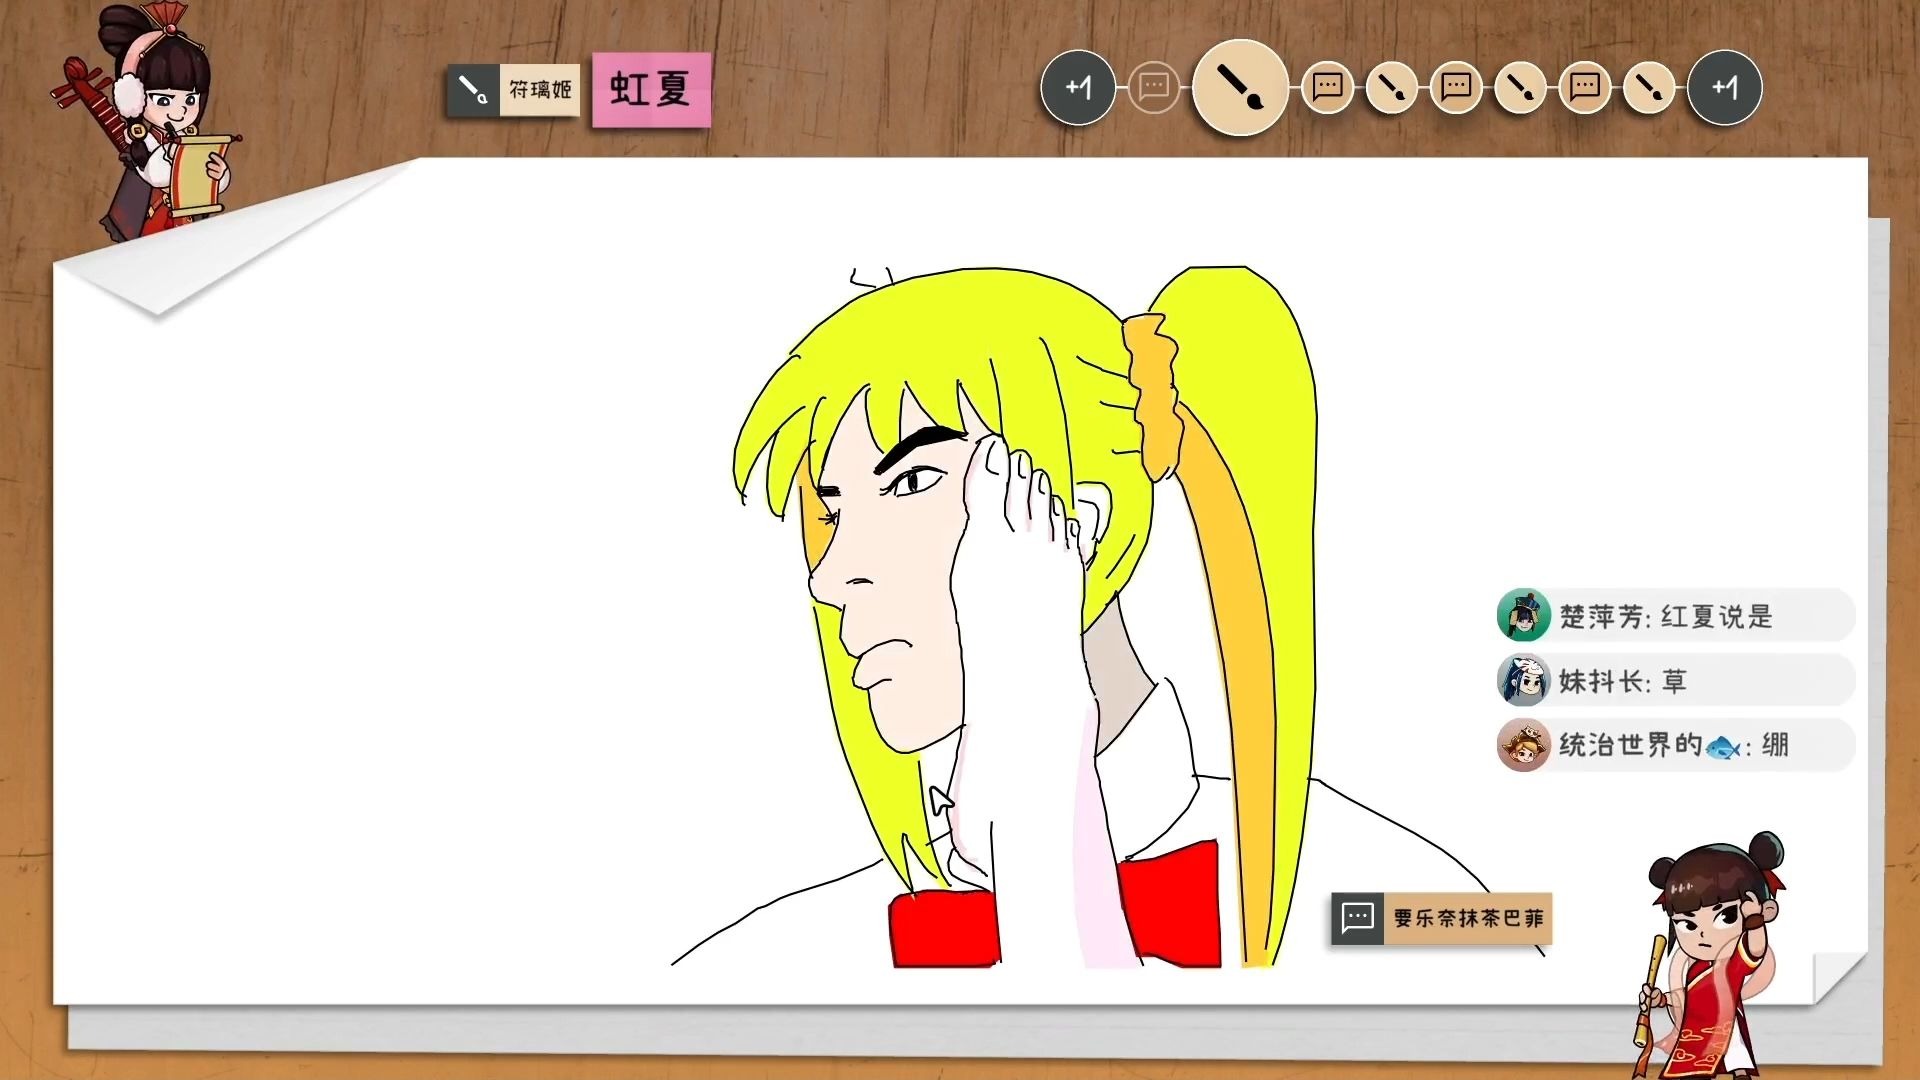
Task: Click the brush icon beside 符璃姬
Action: point(472,90)
